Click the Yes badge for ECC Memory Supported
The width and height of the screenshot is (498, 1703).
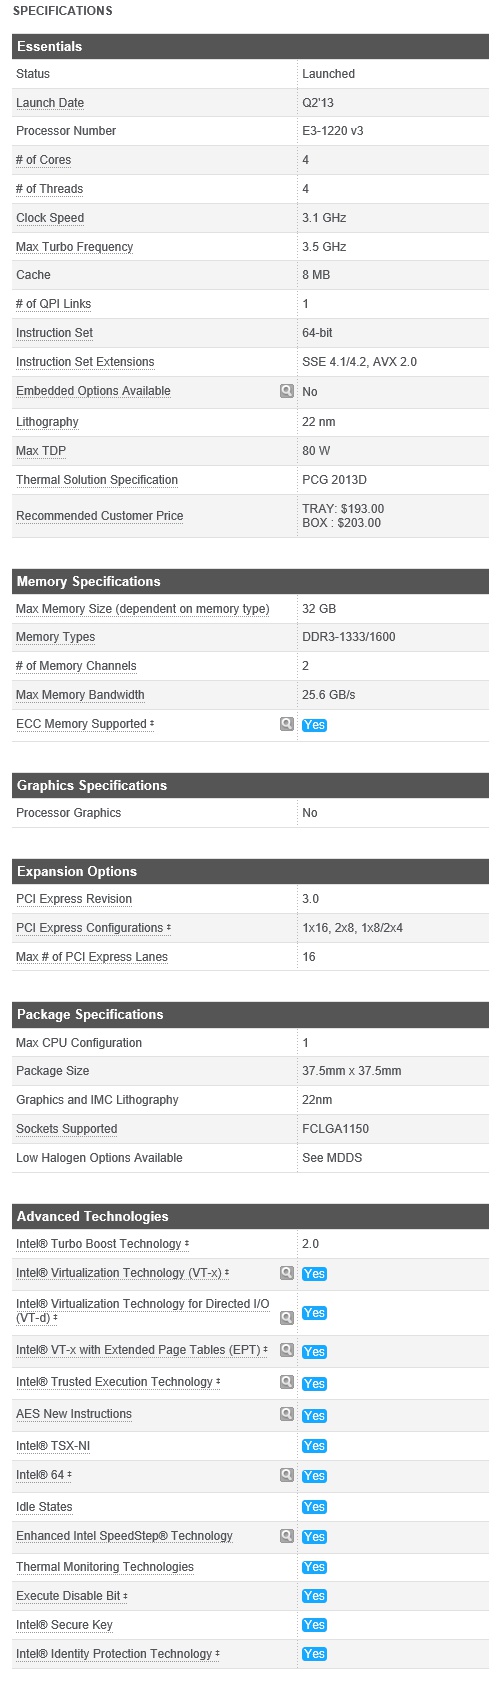314,725
